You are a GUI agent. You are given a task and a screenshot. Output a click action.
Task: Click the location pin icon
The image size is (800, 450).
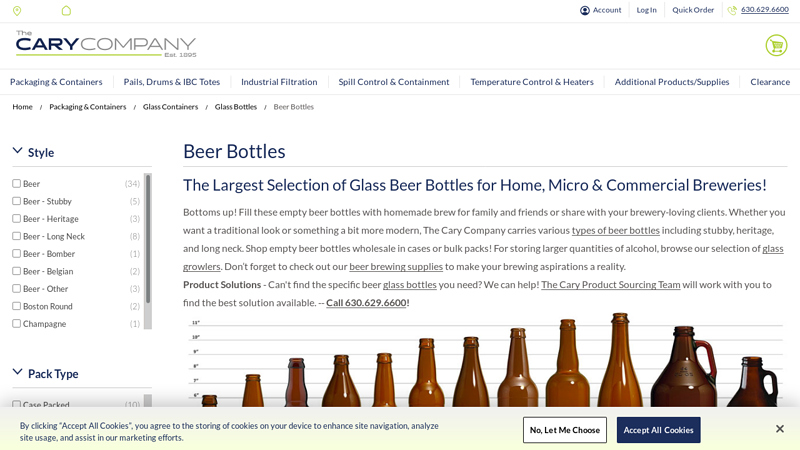tap(17, 11)
